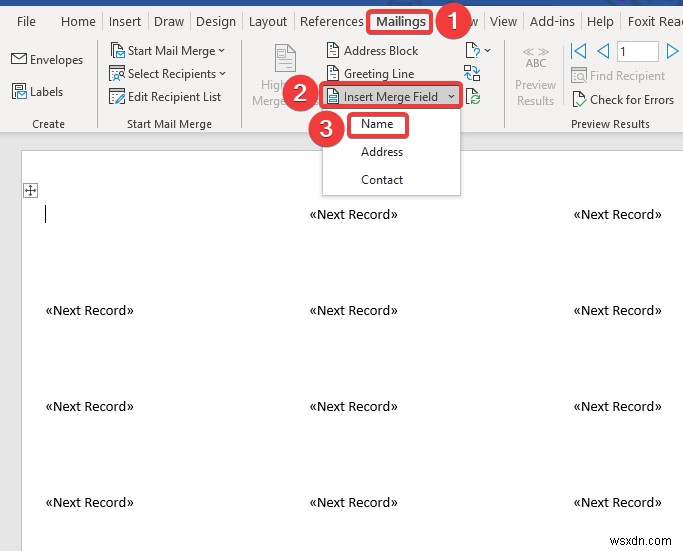Screen dimensions: 683x551
Task: Choose Name from the merge field list
Action: [x=377, y=124]
